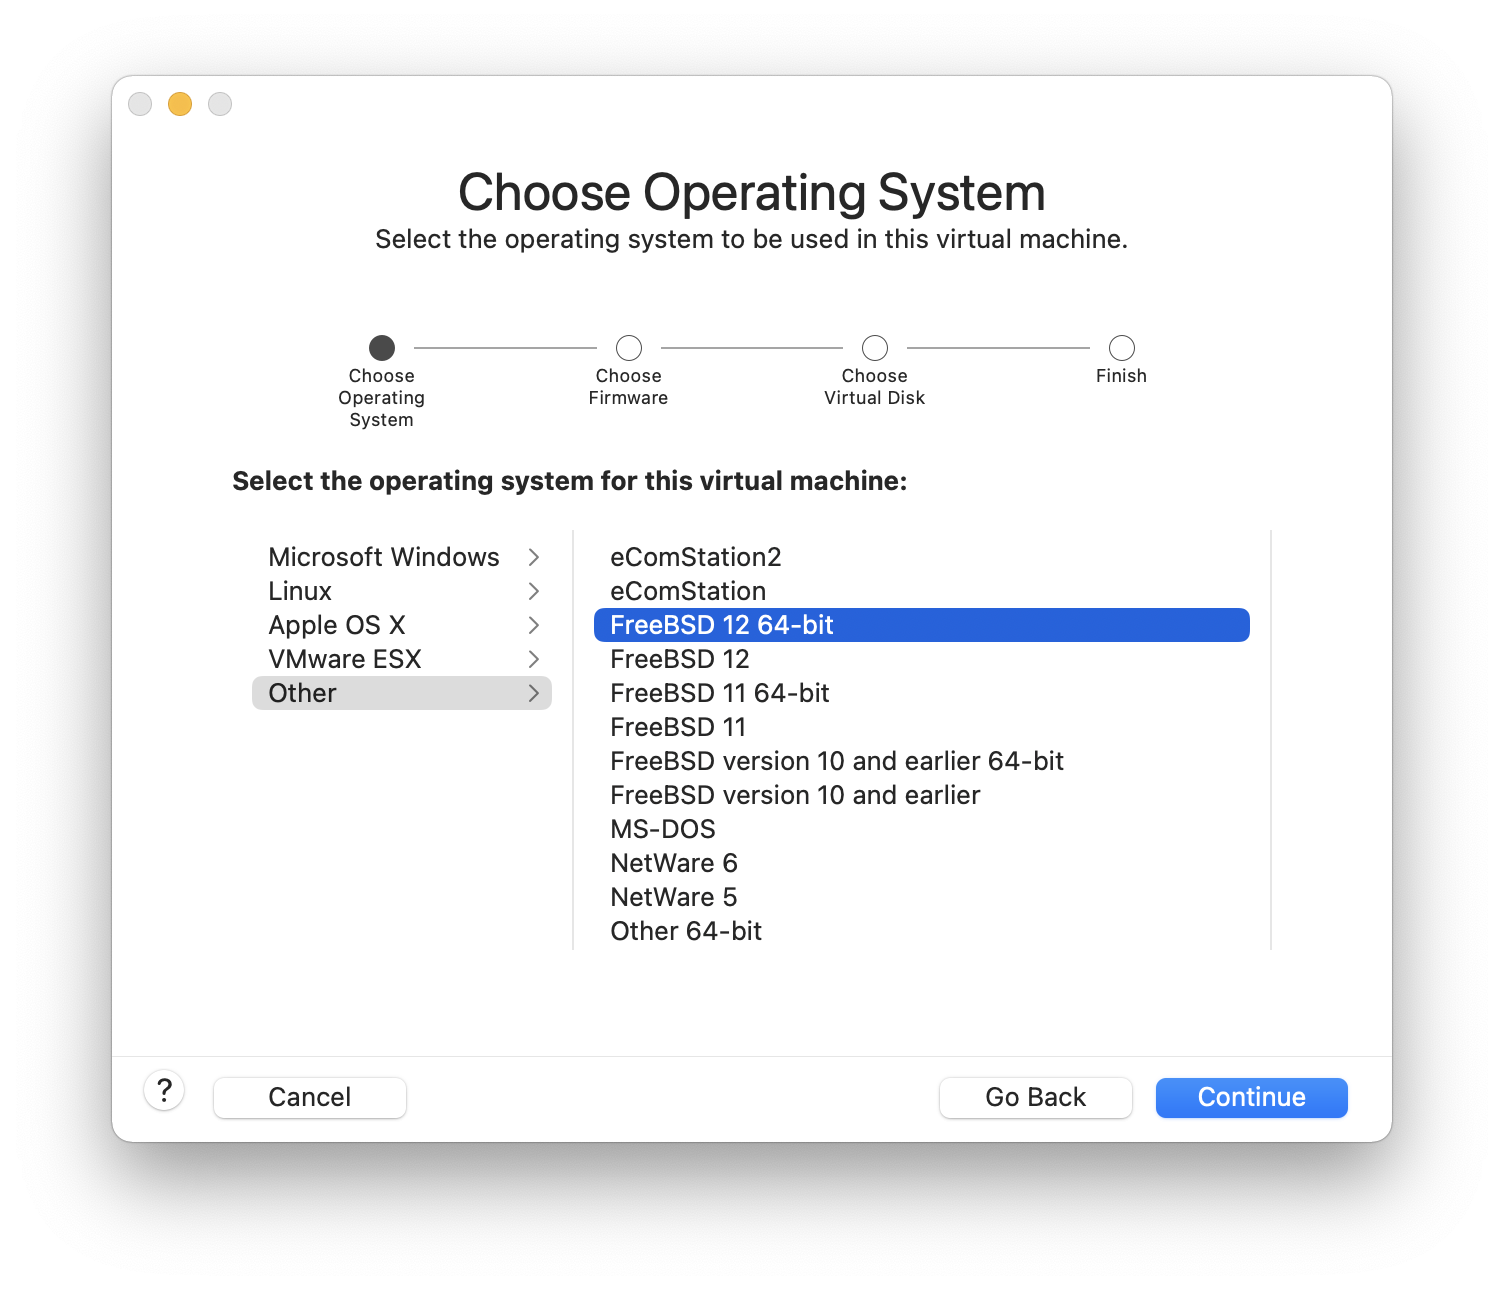Cancel the virtual machine wizard
The image size is (1504, 1290).
click(309, 1097)
